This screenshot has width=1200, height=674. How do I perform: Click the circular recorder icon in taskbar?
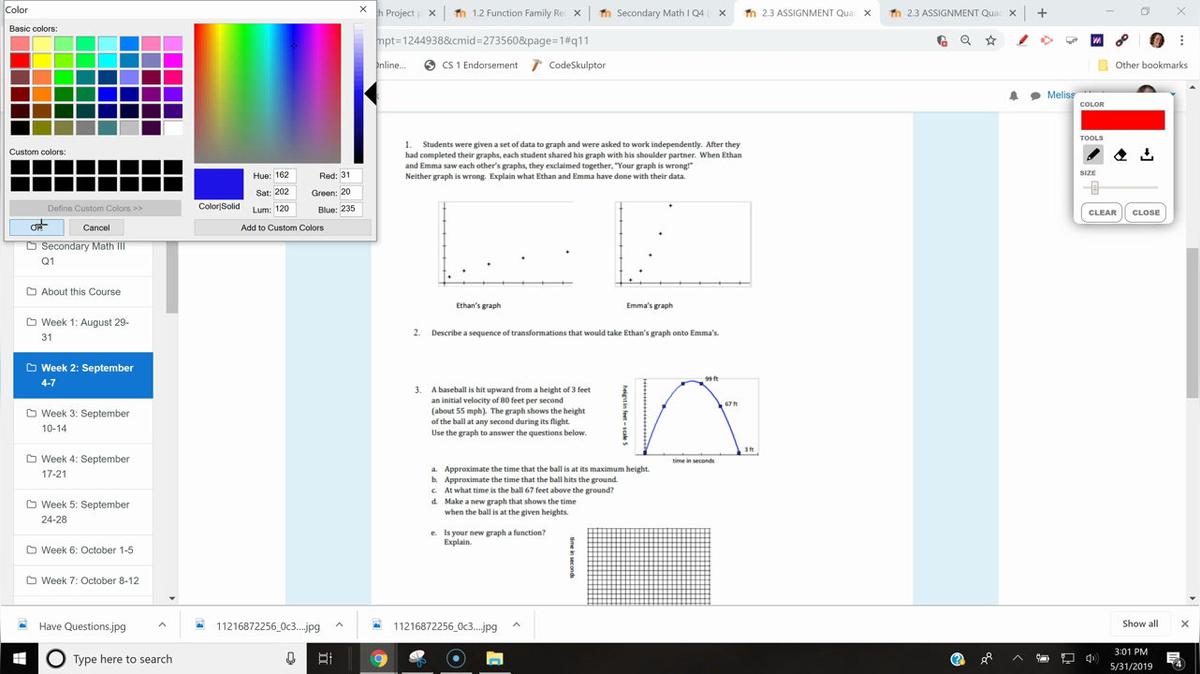click(456, 659)
